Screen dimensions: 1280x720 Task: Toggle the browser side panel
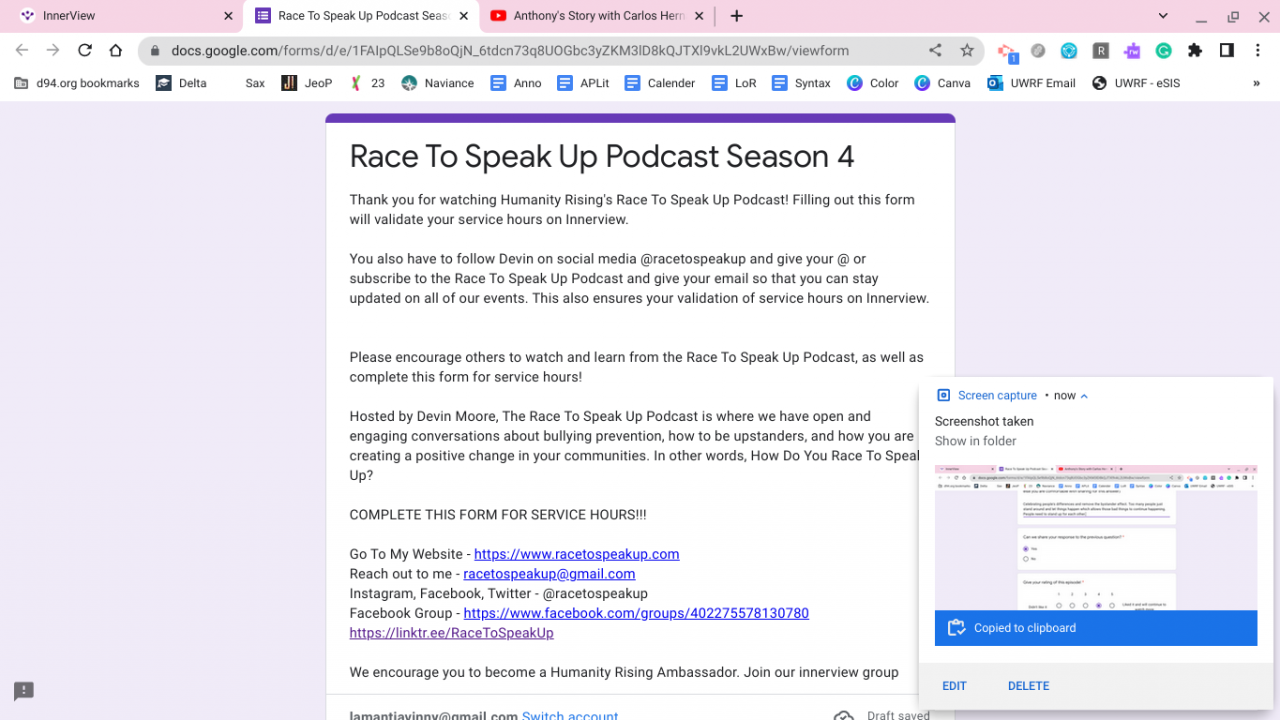pos(1227,50)
